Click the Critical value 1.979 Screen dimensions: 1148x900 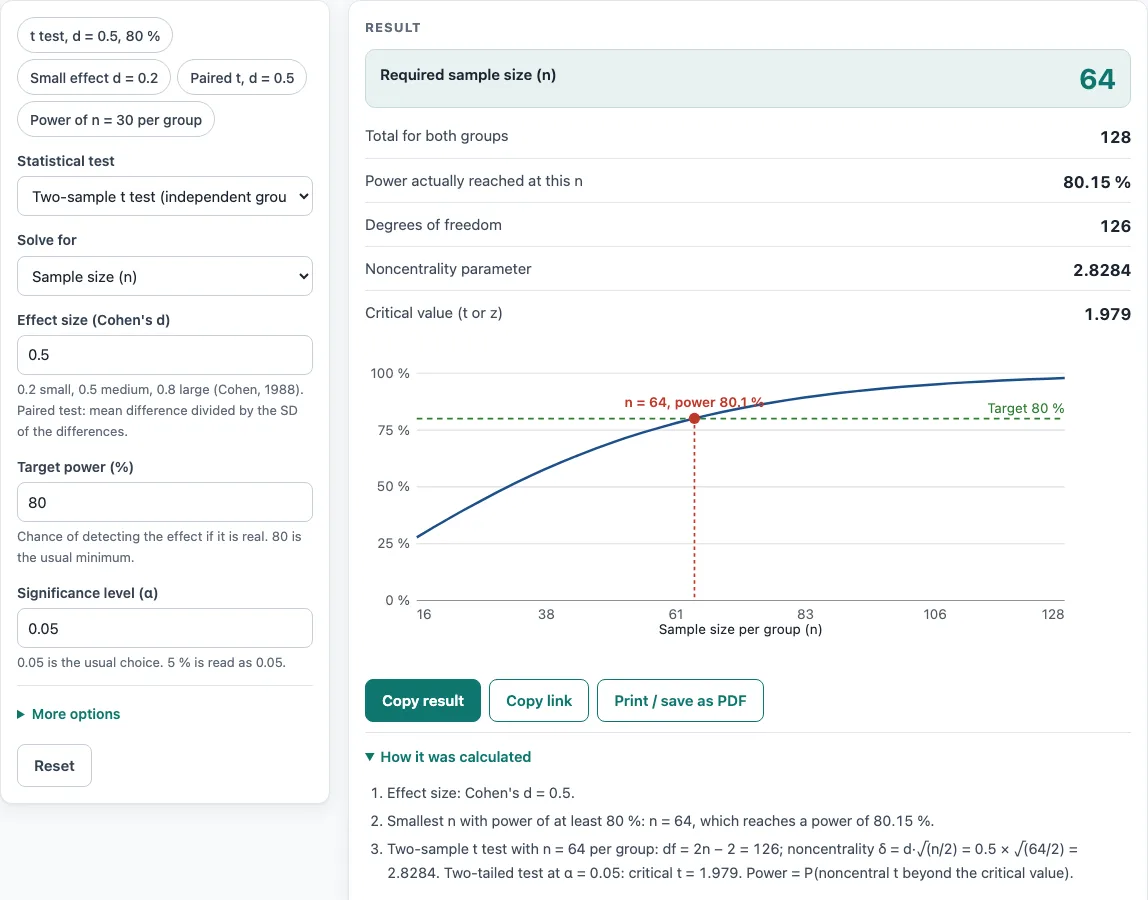pyautogui.click(x=1108, y=313)
